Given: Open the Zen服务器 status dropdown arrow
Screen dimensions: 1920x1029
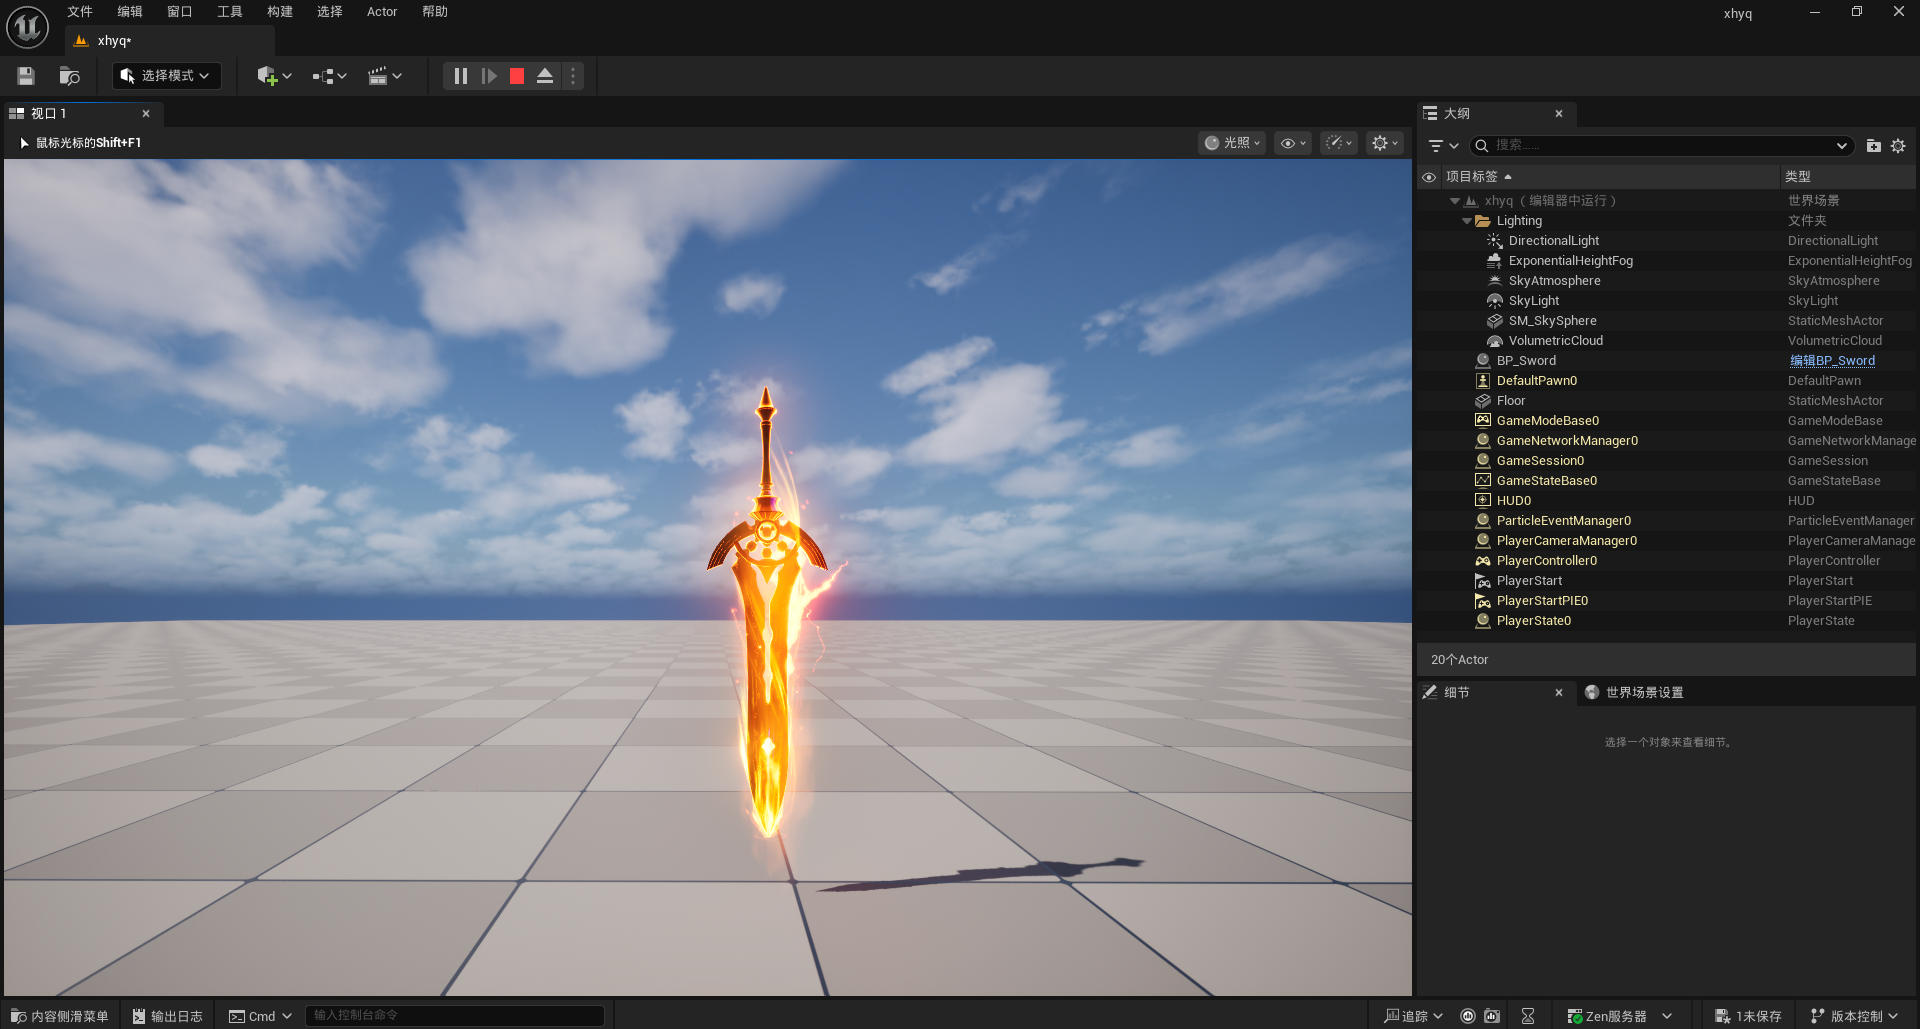Looking at the screenshot, I should [x=1667, y=1016].
